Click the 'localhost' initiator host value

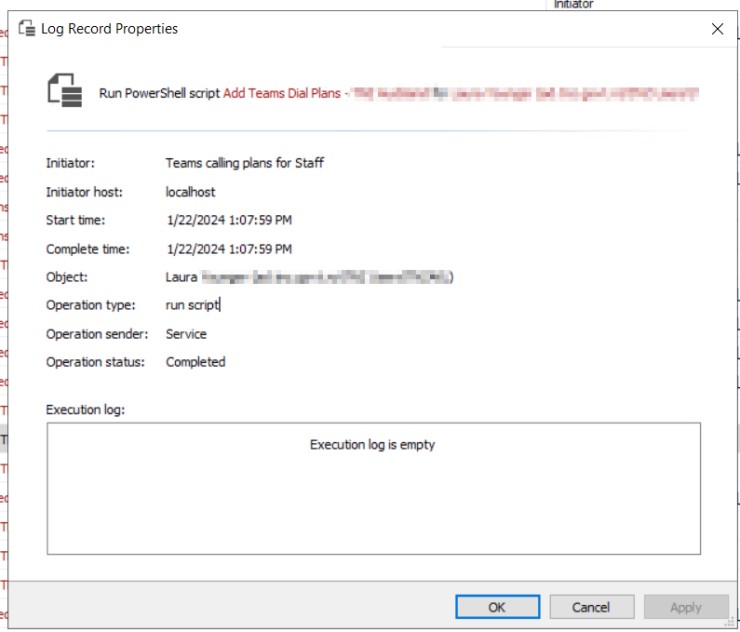190,191
